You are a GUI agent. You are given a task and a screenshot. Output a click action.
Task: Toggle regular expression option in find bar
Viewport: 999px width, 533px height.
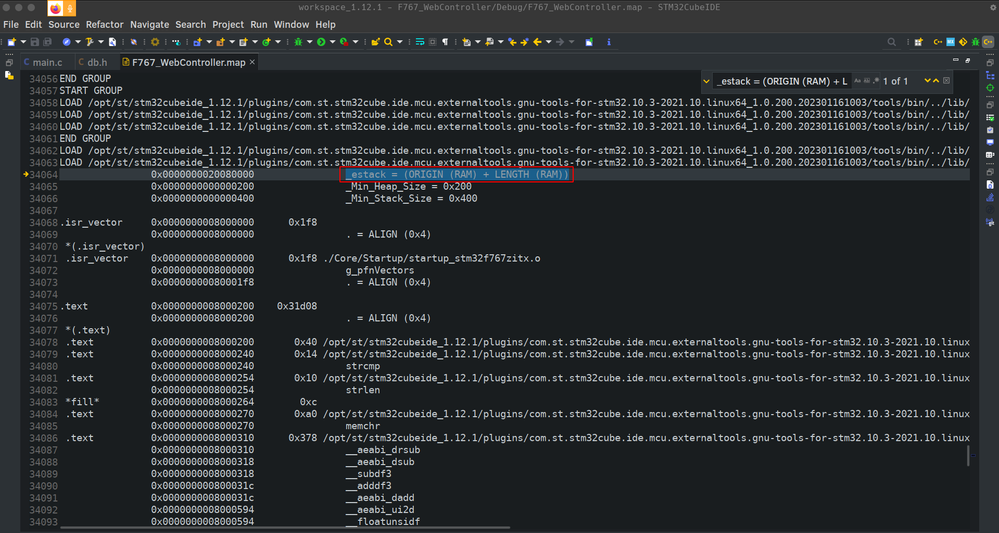(876, 81)
